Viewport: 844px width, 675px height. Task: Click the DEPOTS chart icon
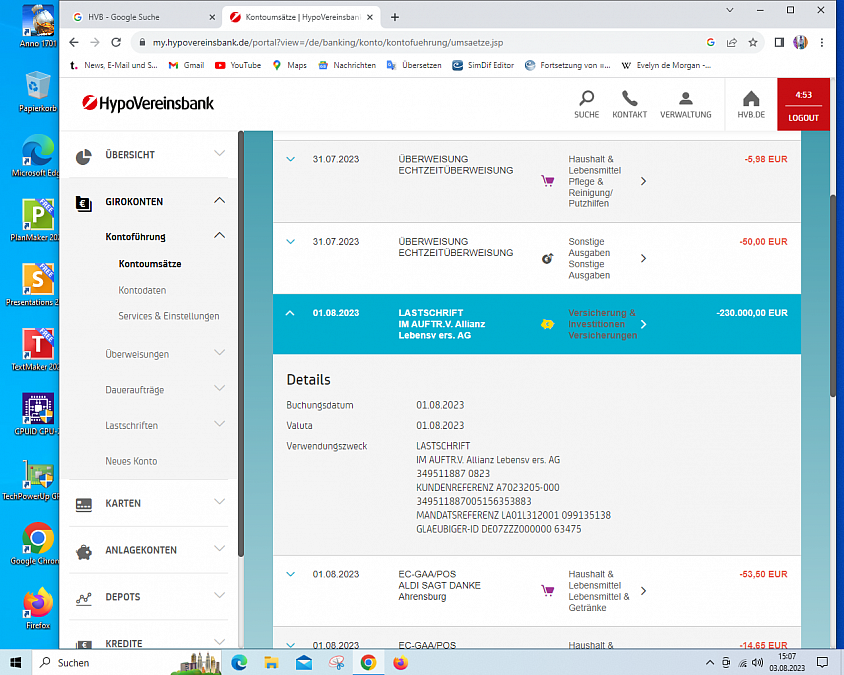(83, 599)
